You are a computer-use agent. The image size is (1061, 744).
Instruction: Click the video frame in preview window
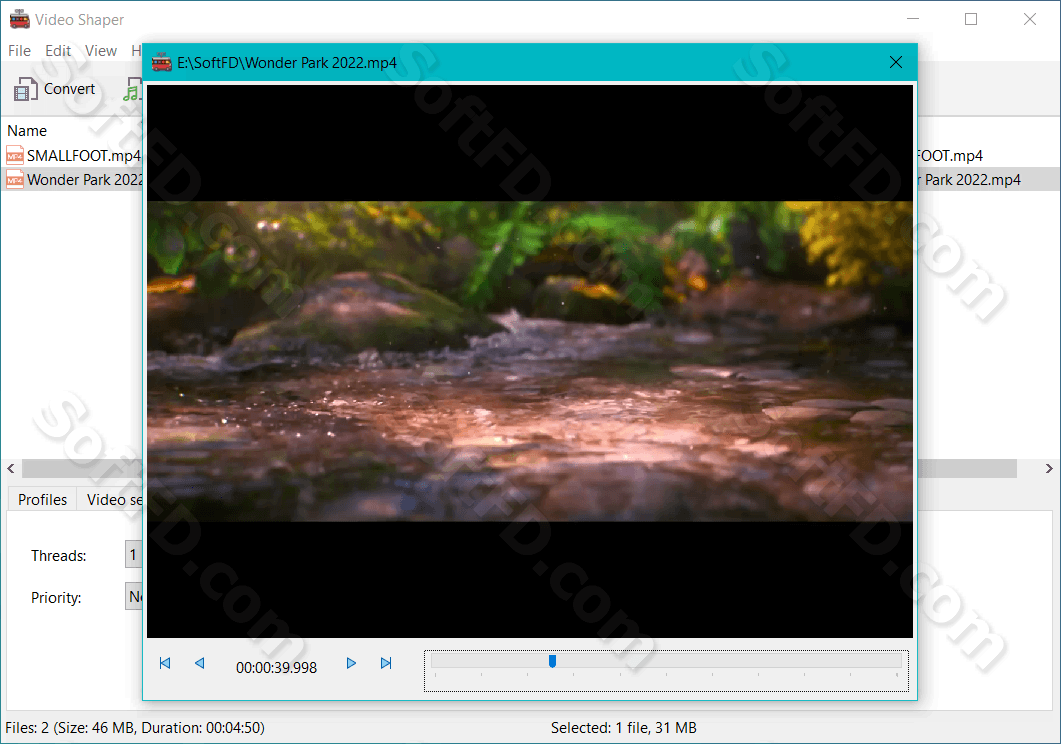[530, 361]
